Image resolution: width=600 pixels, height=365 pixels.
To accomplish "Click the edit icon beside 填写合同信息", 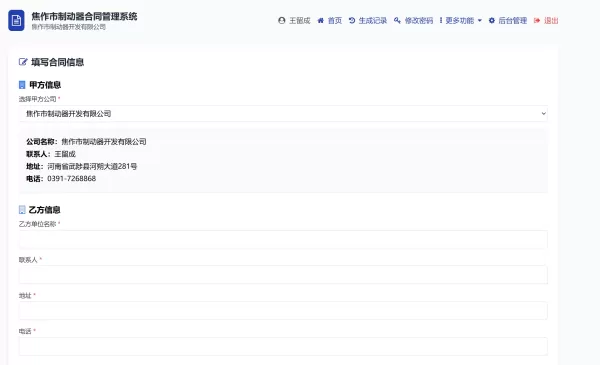I will click(23, 62).
